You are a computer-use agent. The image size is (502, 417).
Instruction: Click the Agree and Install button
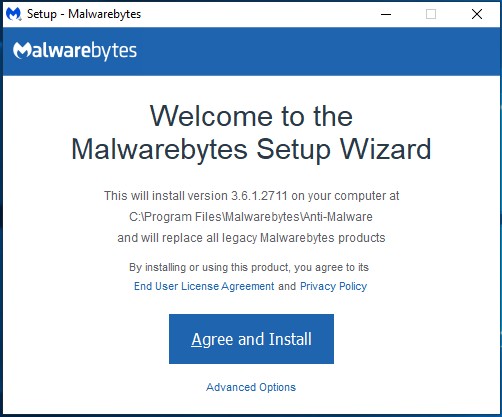(251, 339)
